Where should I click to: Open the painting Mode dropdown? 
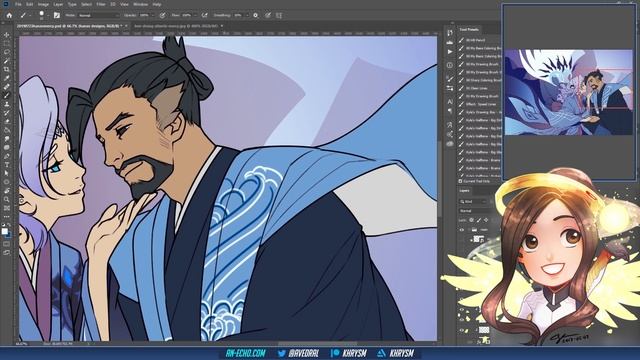pos(98,15)
